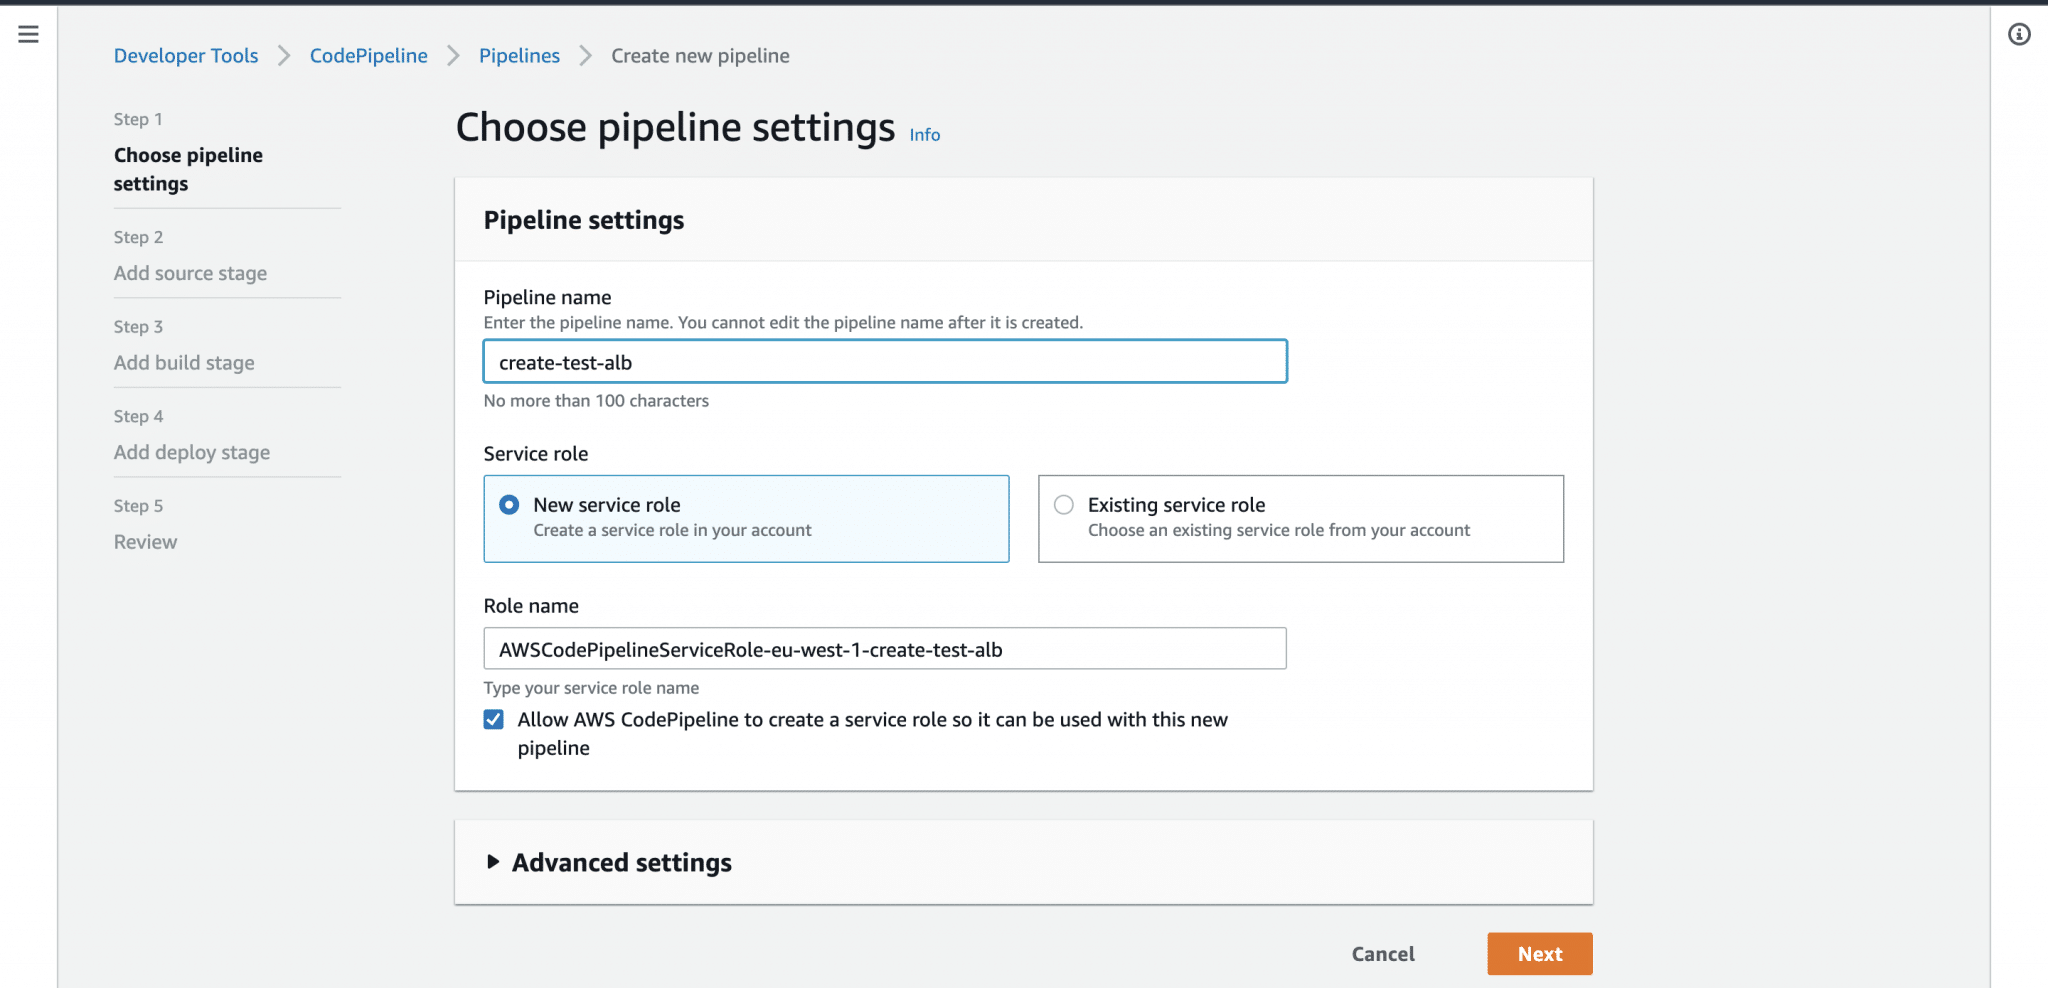This screenshot has height=988, width=2048.
Task: Click the disclosure triangle next to Advanced settings
Action: 492,862
